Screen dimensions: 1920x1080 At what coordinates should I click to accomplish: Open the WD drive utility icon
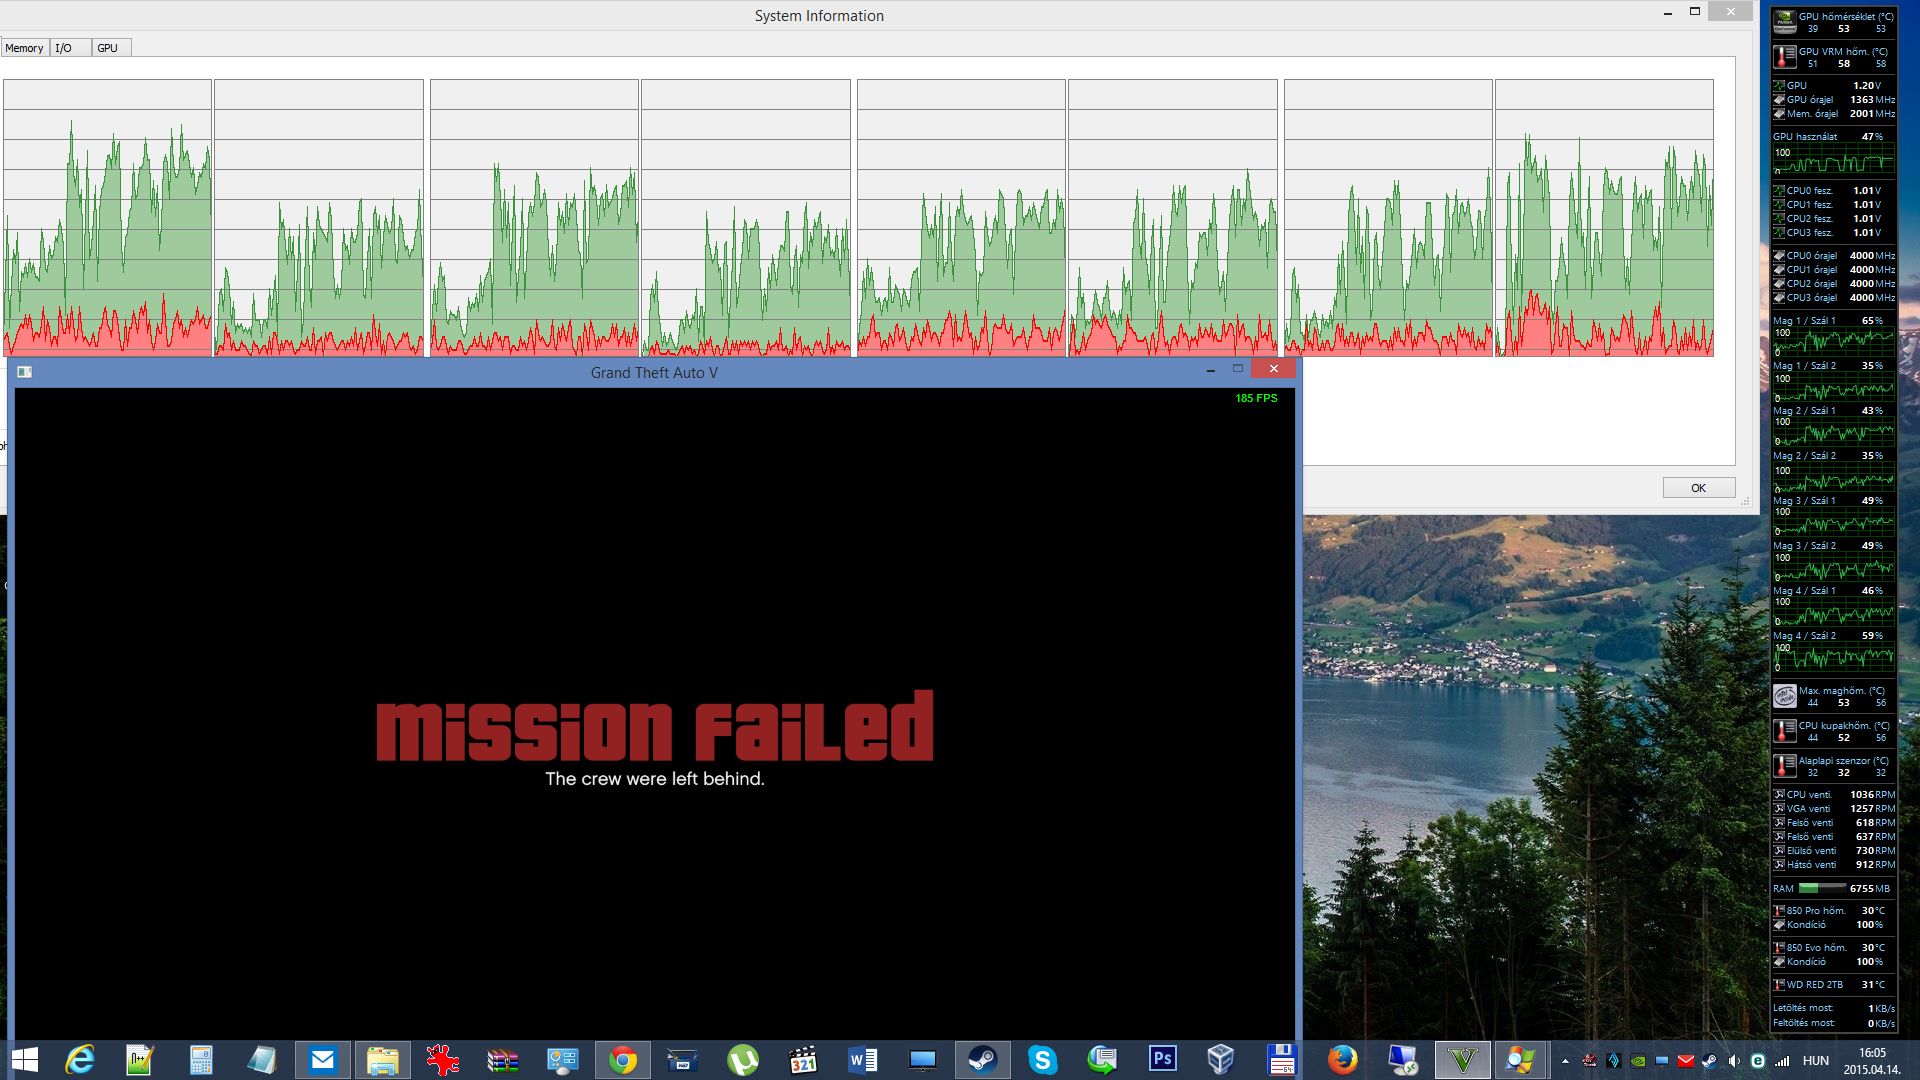tap(682, 1060)
